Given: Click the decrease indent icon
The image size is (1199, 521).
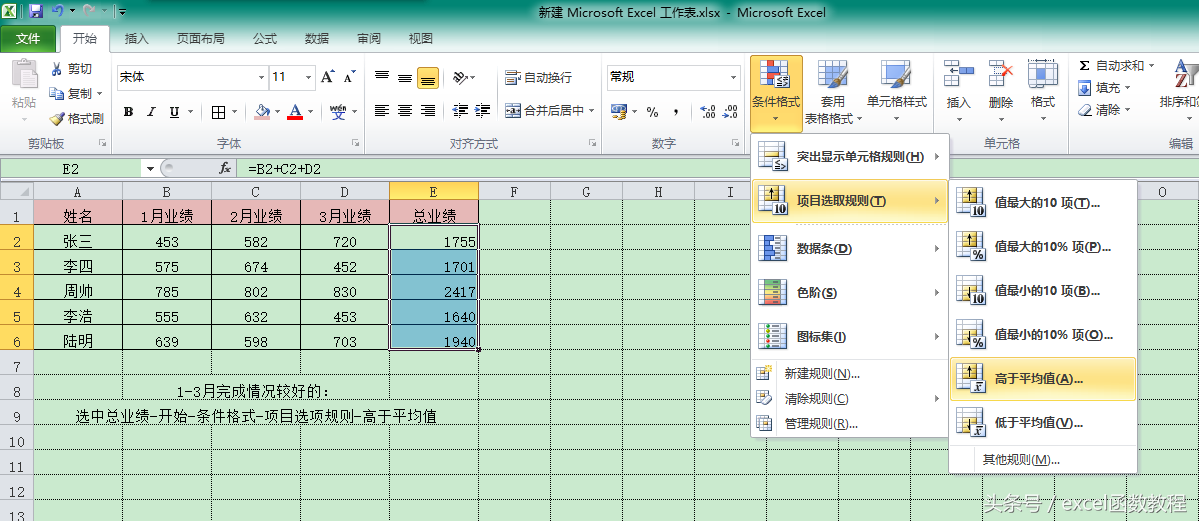Looking at the screenshot, I should pos(460,111).
